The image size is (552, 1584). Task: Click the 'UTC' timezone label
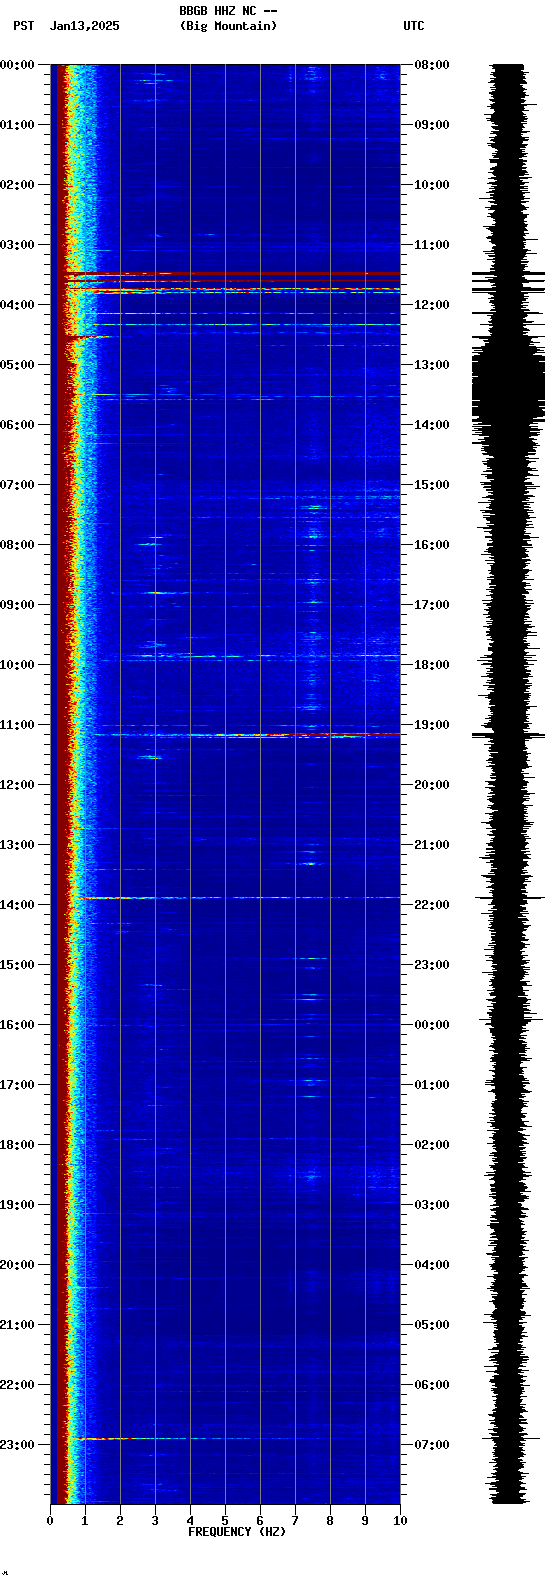pos(414,26)
